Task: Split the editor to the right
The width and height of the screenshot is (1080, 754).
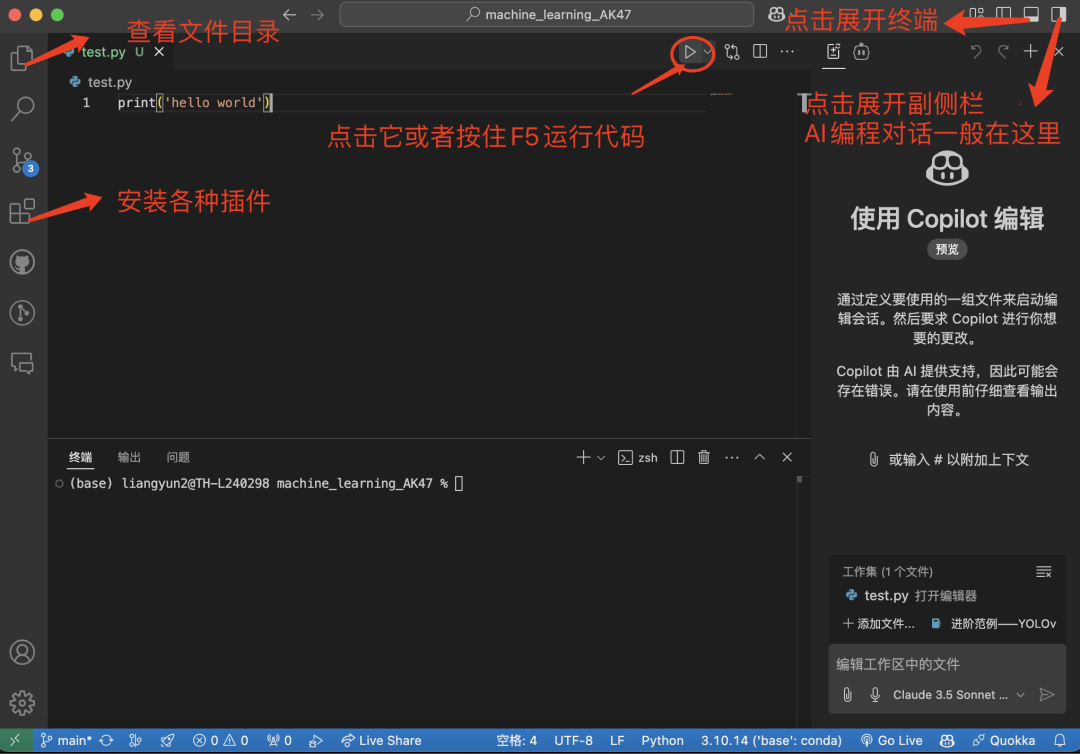Action: coord(760,52)
